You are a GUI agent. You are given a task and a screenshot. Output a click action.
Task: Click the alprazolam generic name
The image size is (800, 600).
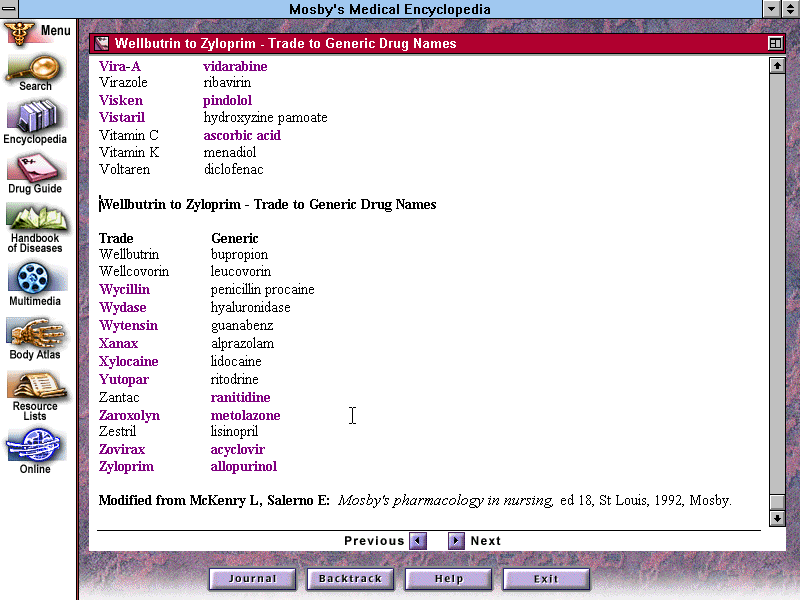(242, 344)
